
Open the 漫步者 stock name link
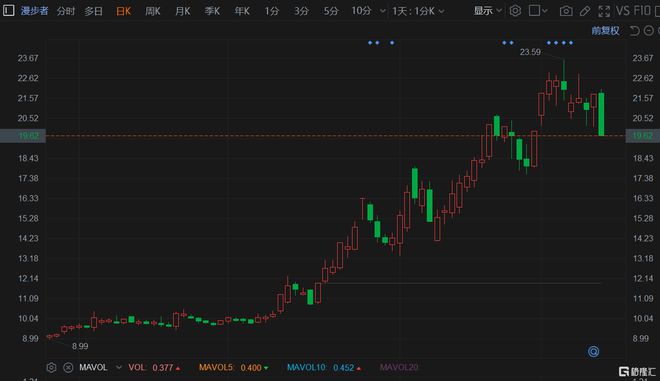point(34,11)
